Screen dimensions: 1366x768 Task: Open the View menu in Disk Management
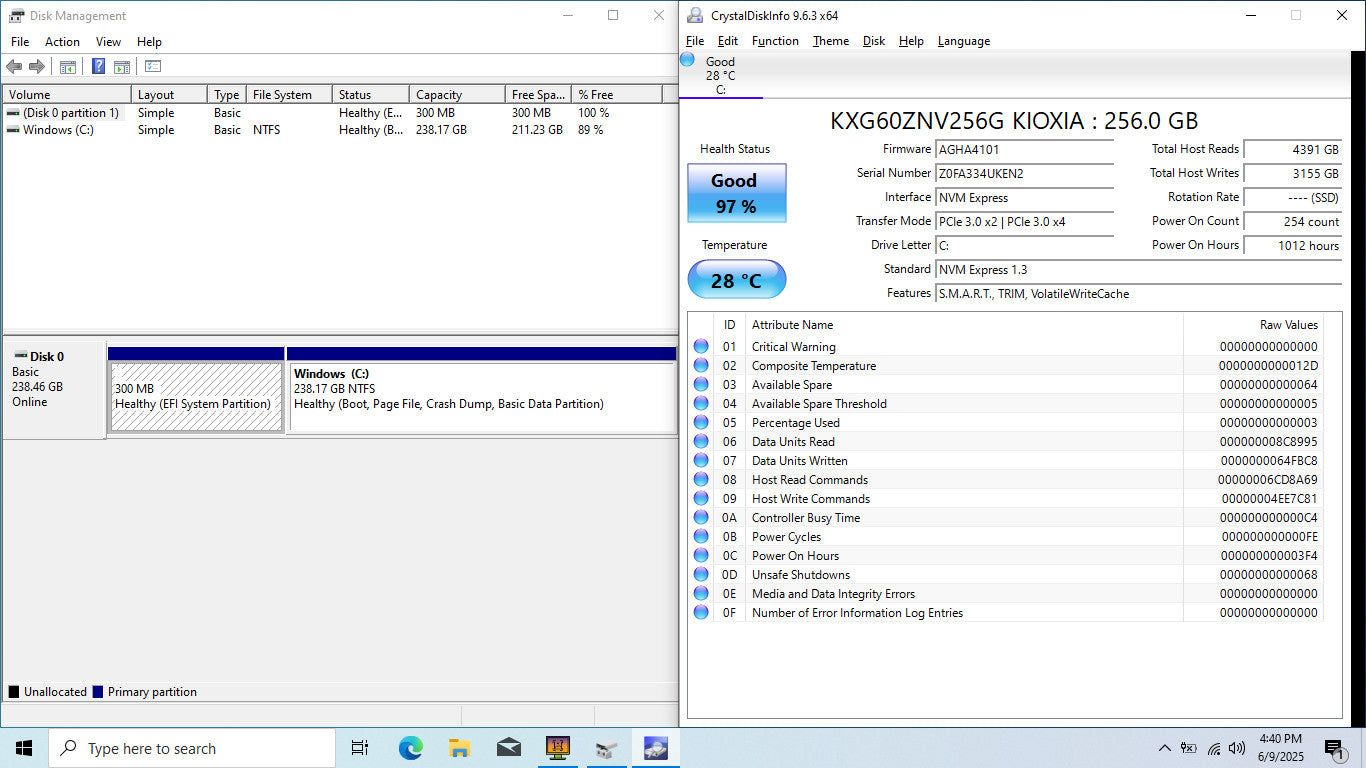pos(108,42)
